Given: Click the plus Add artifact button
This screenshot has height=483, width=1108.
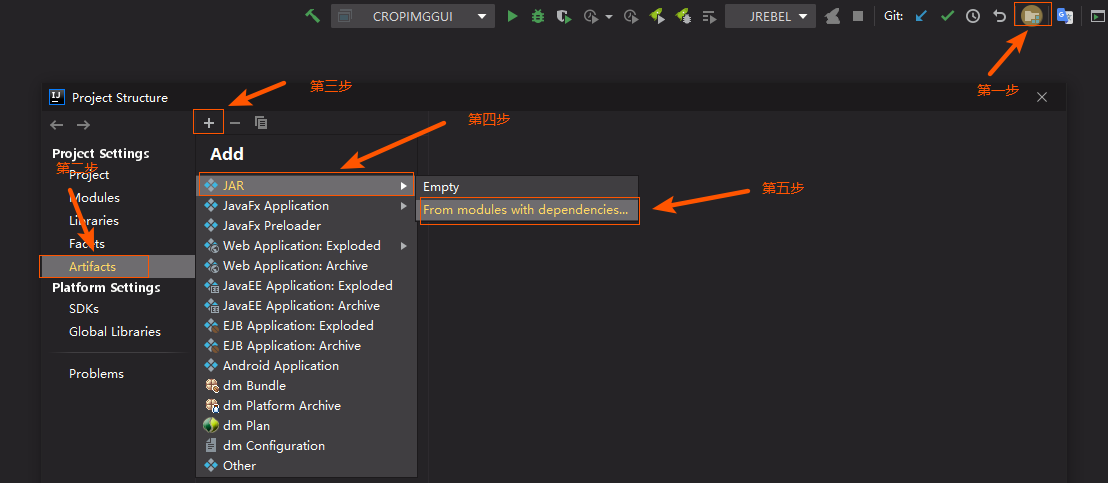Looking at the screenshot, I should [208, 123].
